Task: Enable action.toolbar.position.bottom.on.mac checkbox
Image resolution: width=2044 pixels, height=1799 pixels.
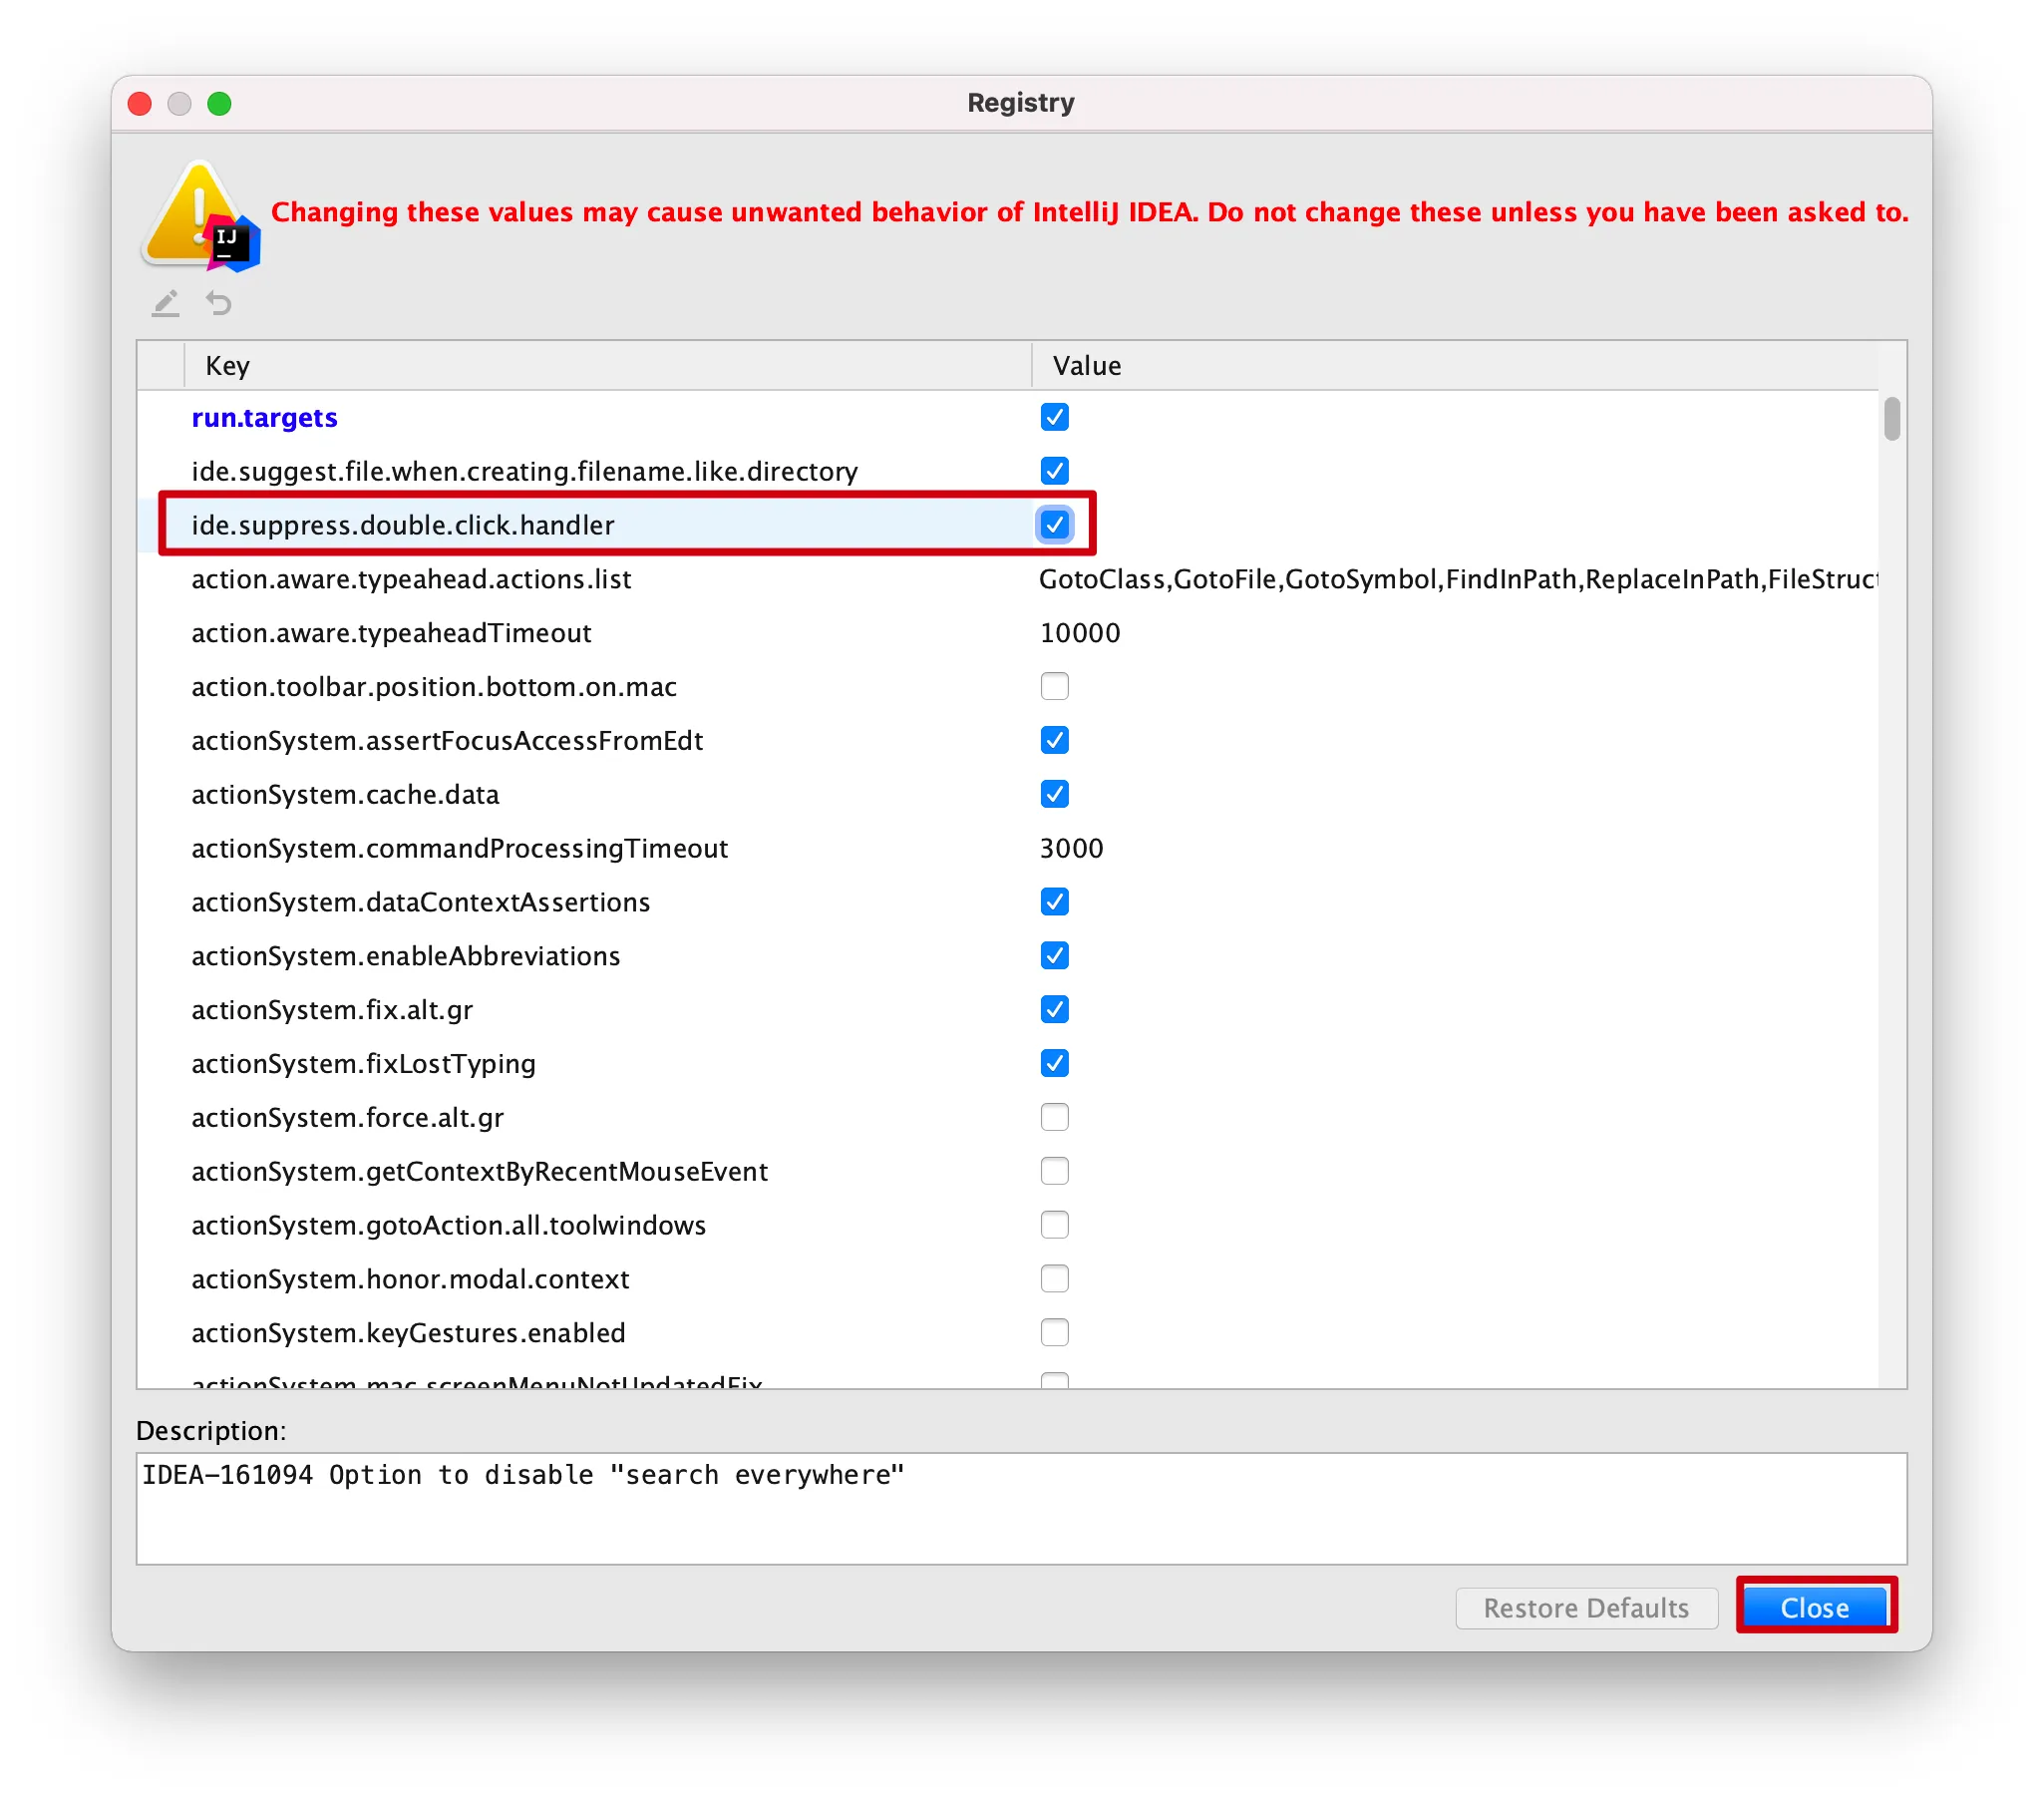Action: pyautogui.click(x=1054, y=687)
